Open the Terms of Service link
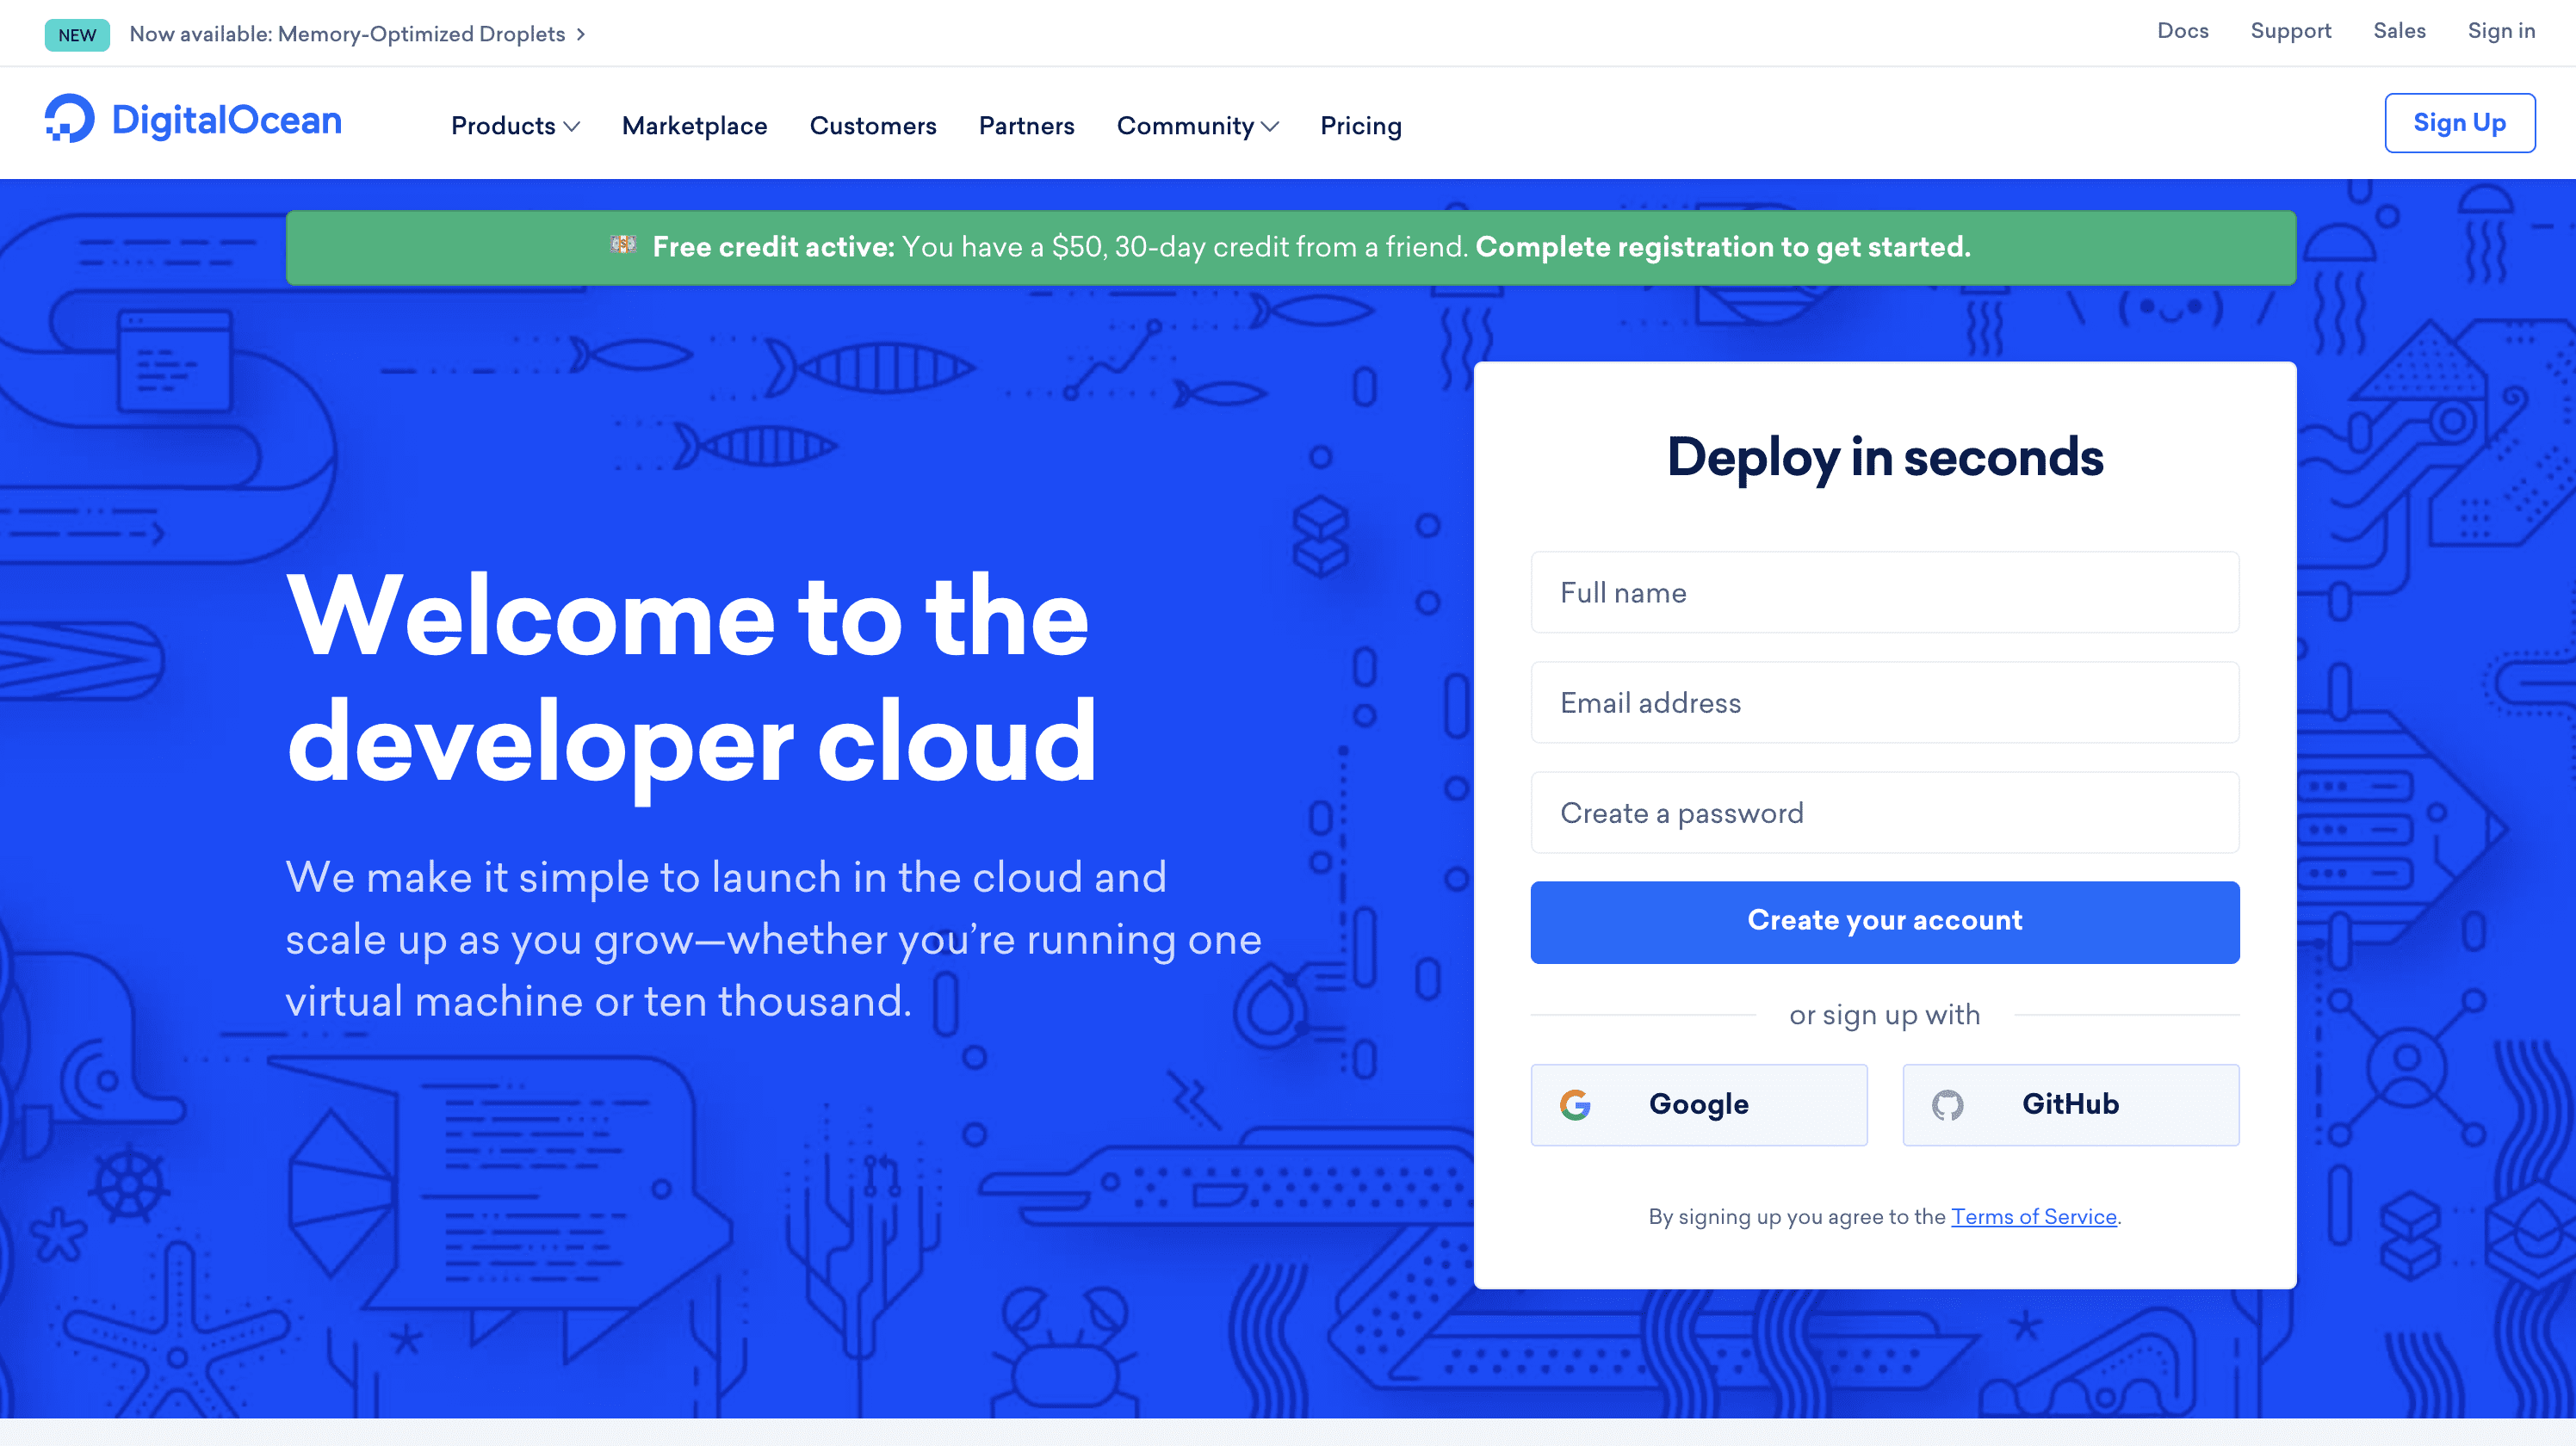2576x1446 pixels. click(x=2033, y=1216)
